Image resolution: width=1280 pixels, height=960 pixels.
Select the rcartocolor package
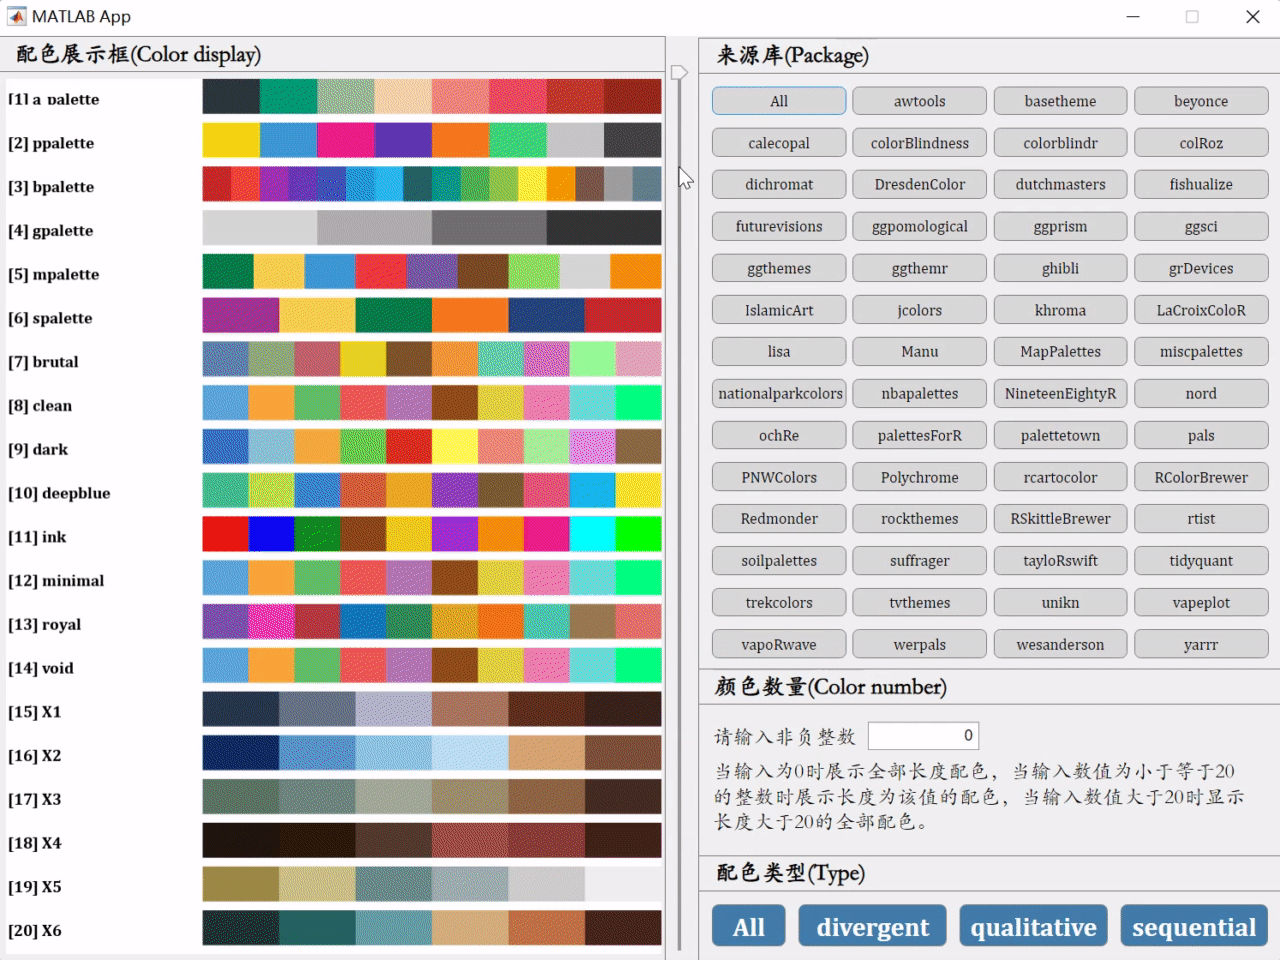pos(1061,477)
